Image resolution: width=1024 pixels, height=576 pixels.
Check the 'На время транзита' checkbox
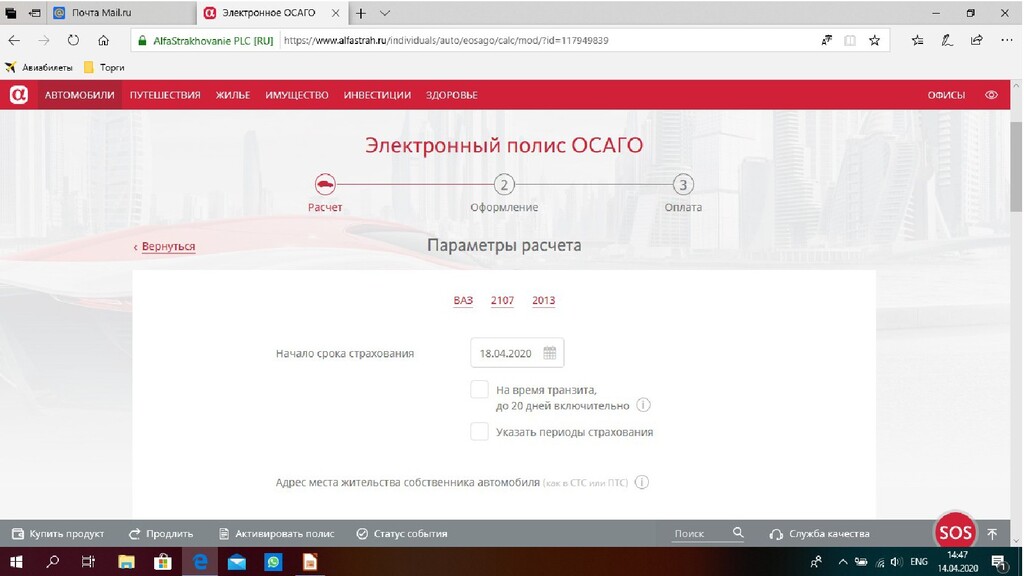click(x=479, y=389)
